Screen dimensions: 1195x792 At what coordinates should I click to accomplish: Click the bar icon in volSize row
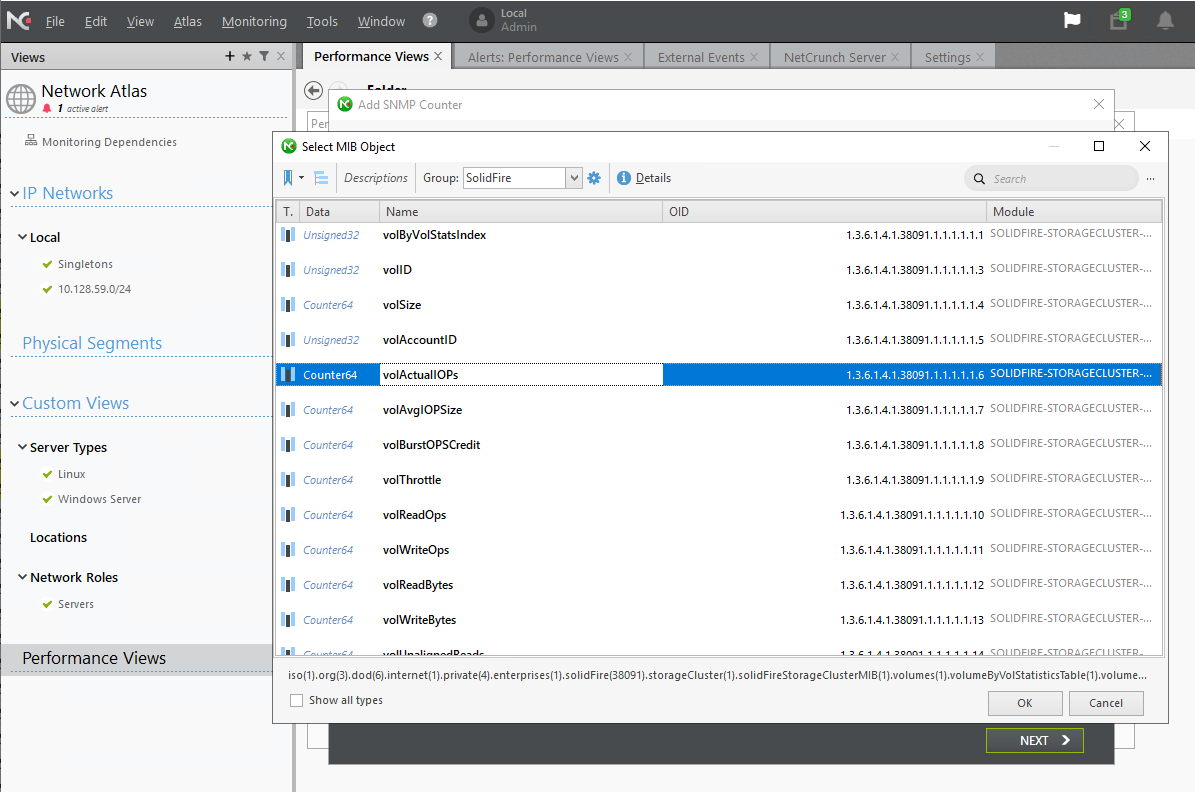coord(288,305)
